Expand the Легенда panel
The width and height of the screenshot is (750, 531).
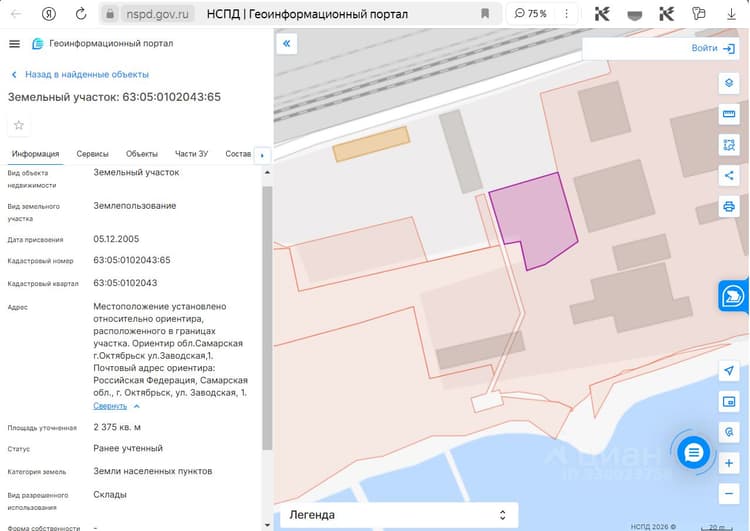point(399,515)
